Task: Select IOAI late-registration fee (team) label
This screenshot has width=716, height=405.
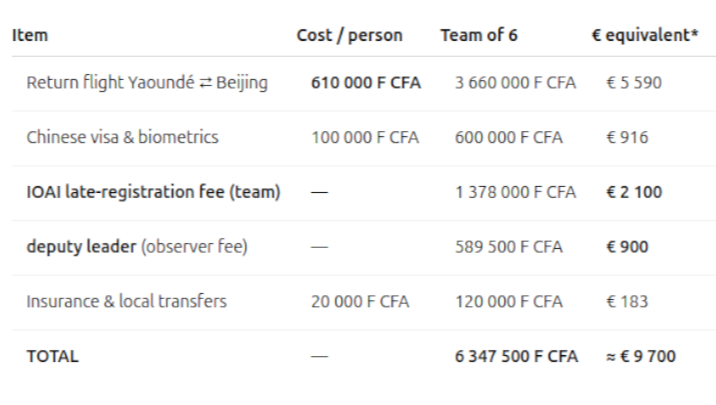Action: point(153,192)
